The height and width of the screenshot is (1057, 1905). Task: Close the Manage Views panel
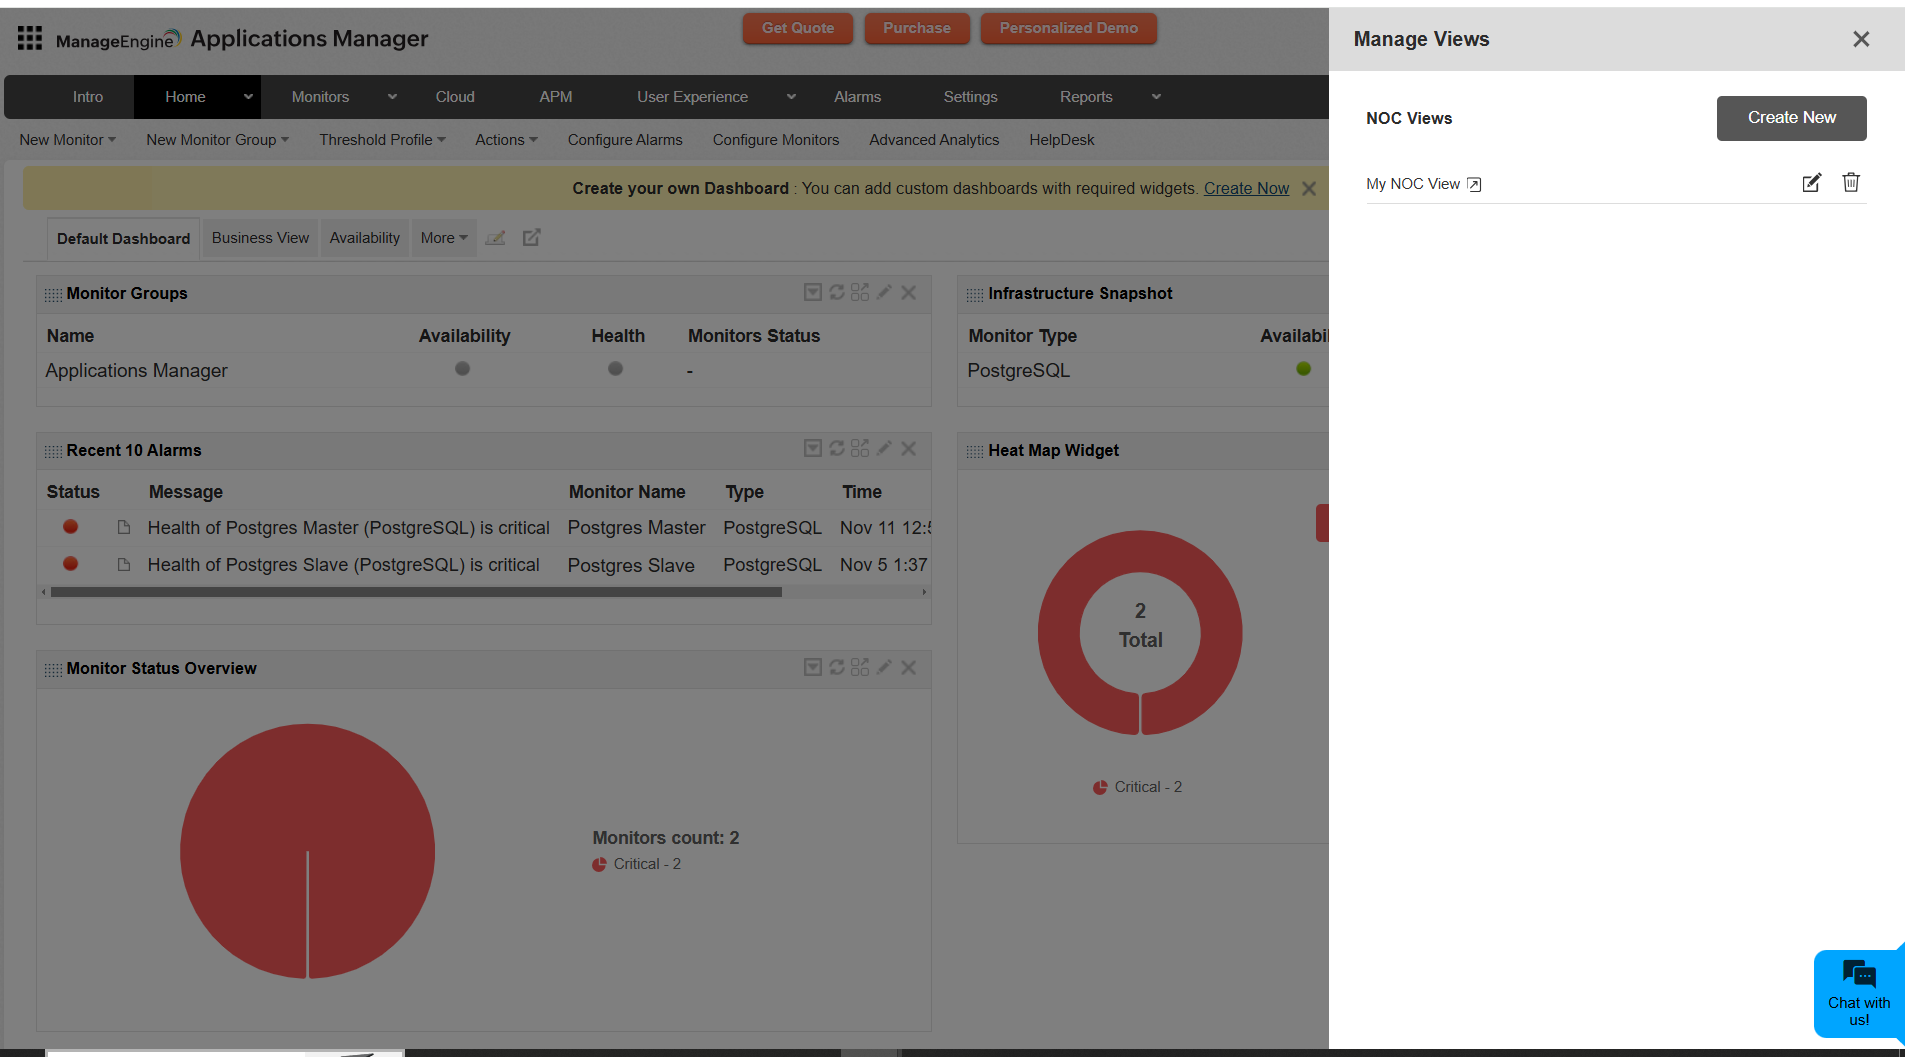pyautogui.click(x=1861, y=39)
